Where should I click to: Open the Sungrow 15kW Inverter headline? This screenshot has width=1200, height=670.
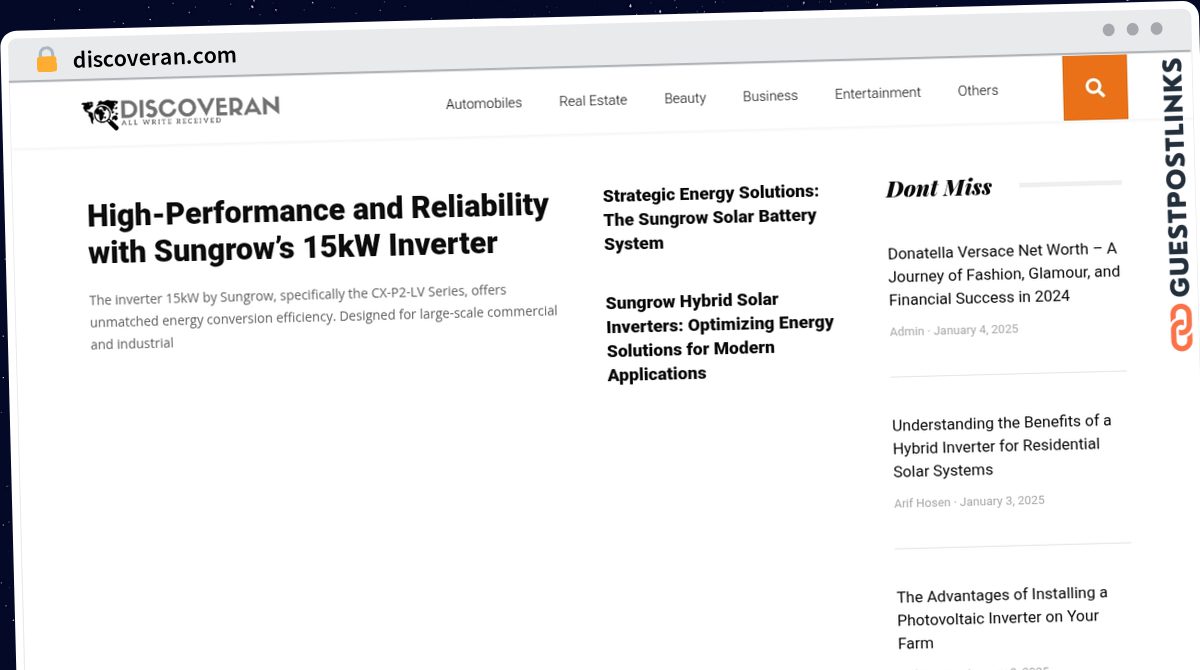point(319,227)
